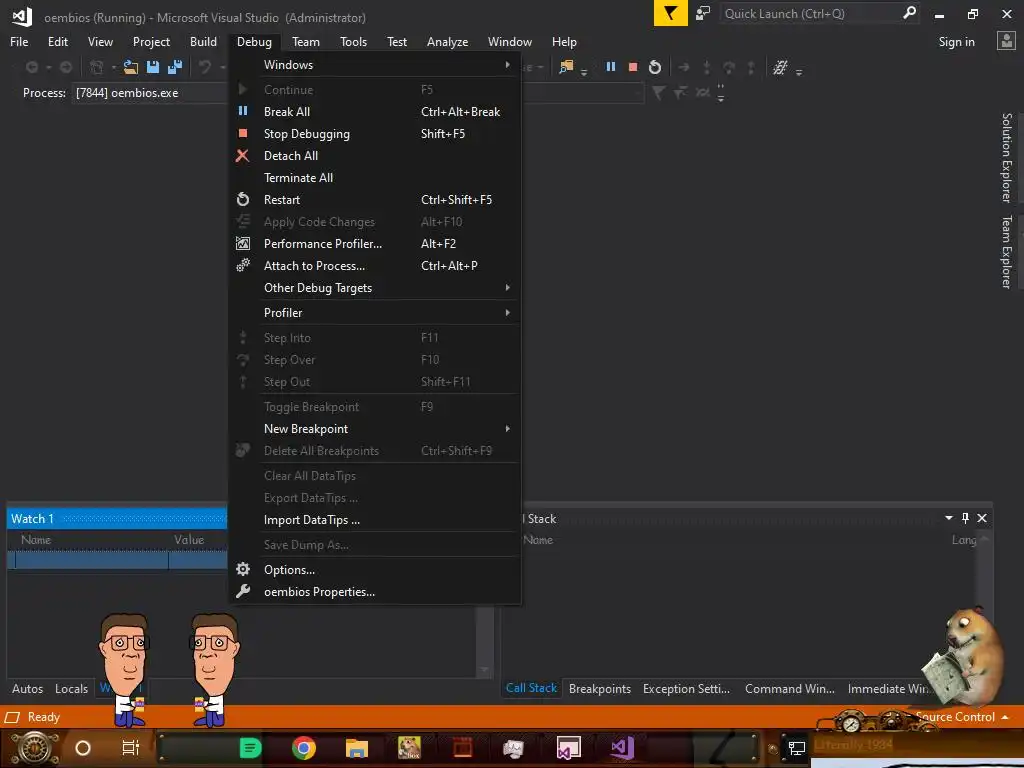This screenshot has height=768, width=1024.
Task: Choose Stop Debugging from Debug menu
Action: 376,134
